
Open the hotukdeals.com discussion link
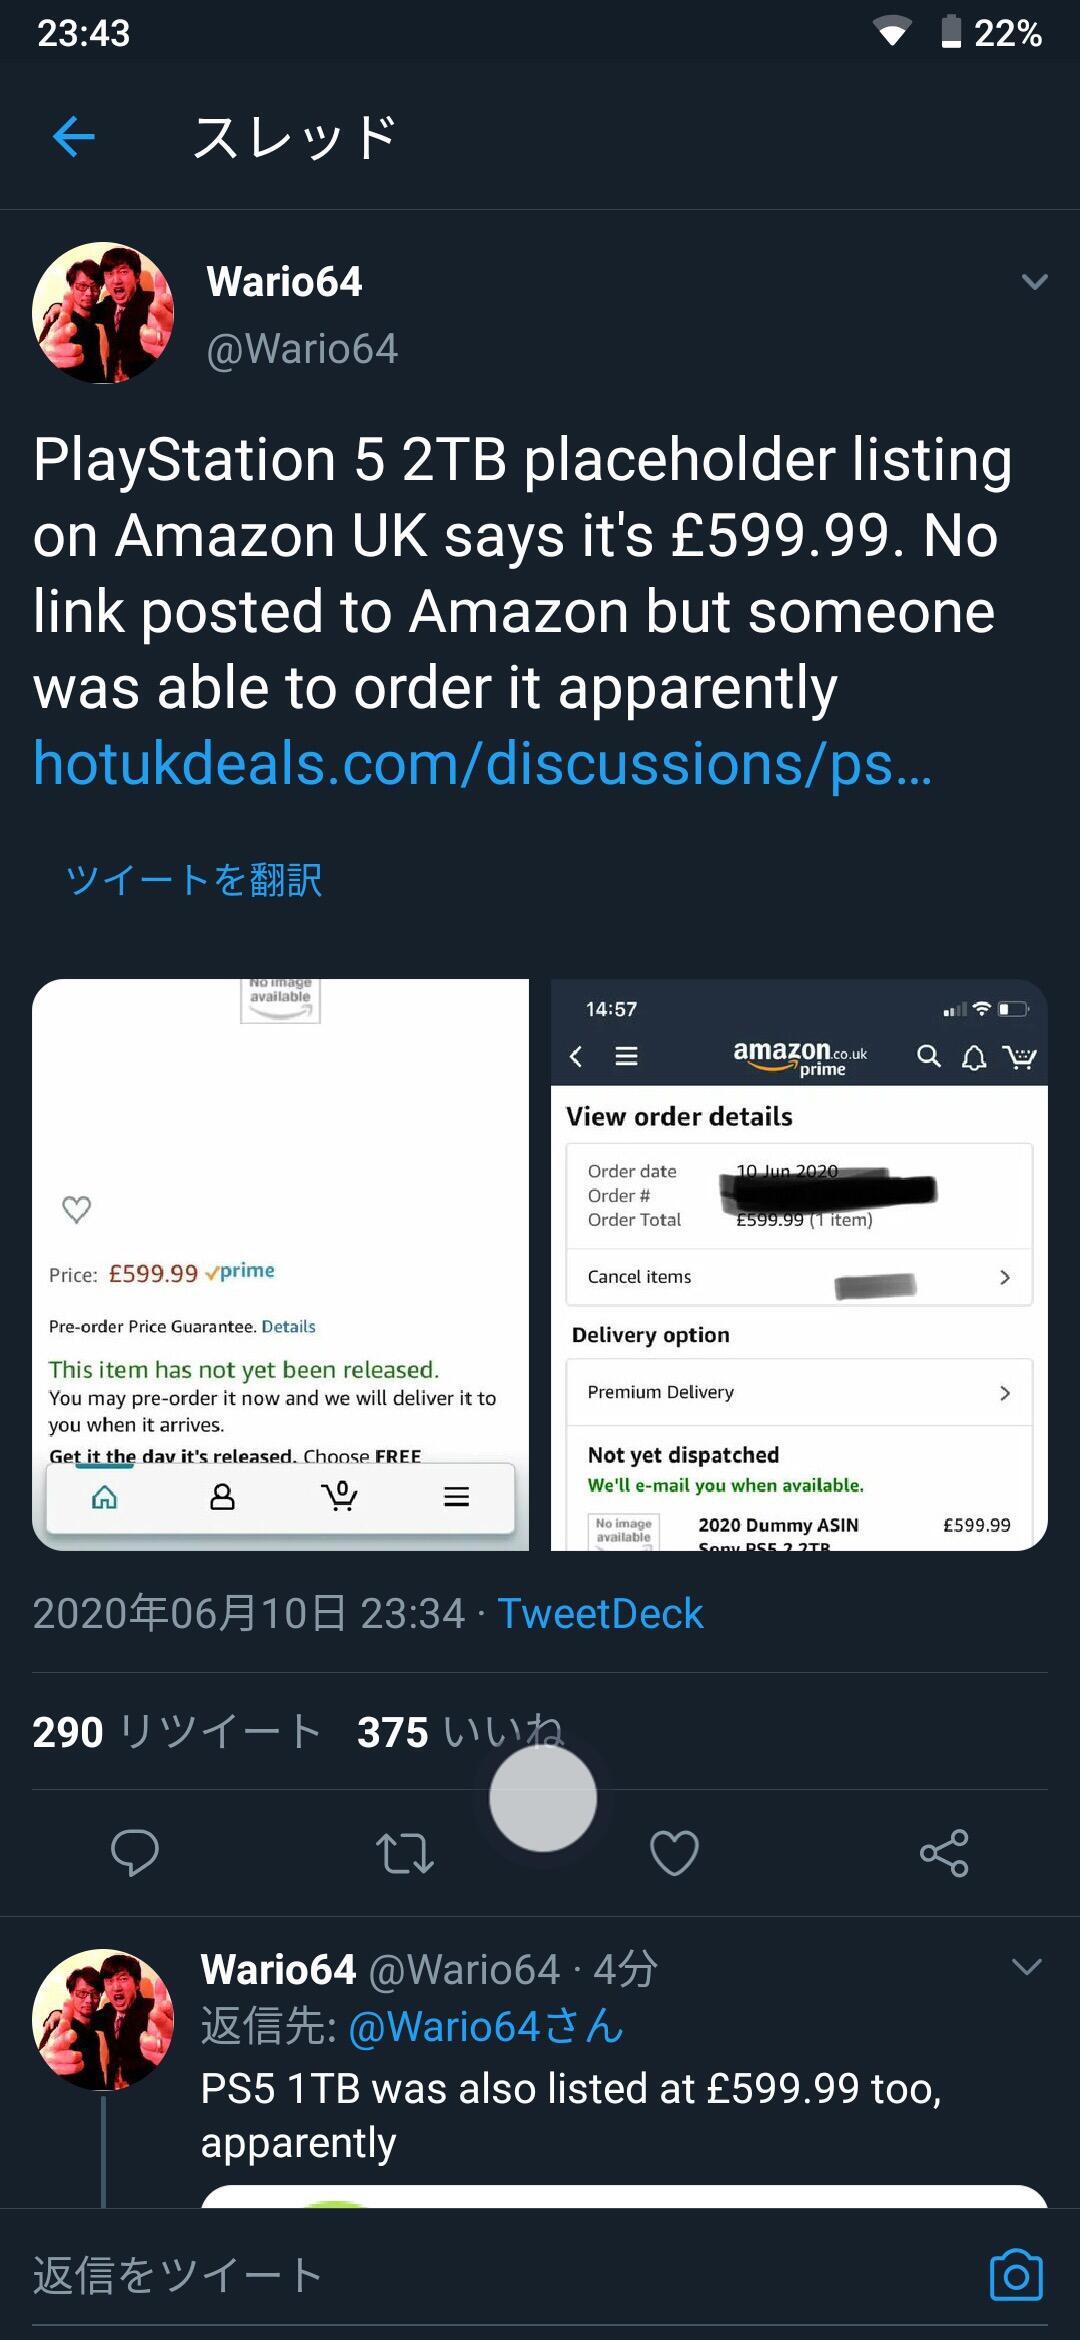(482, 764)
